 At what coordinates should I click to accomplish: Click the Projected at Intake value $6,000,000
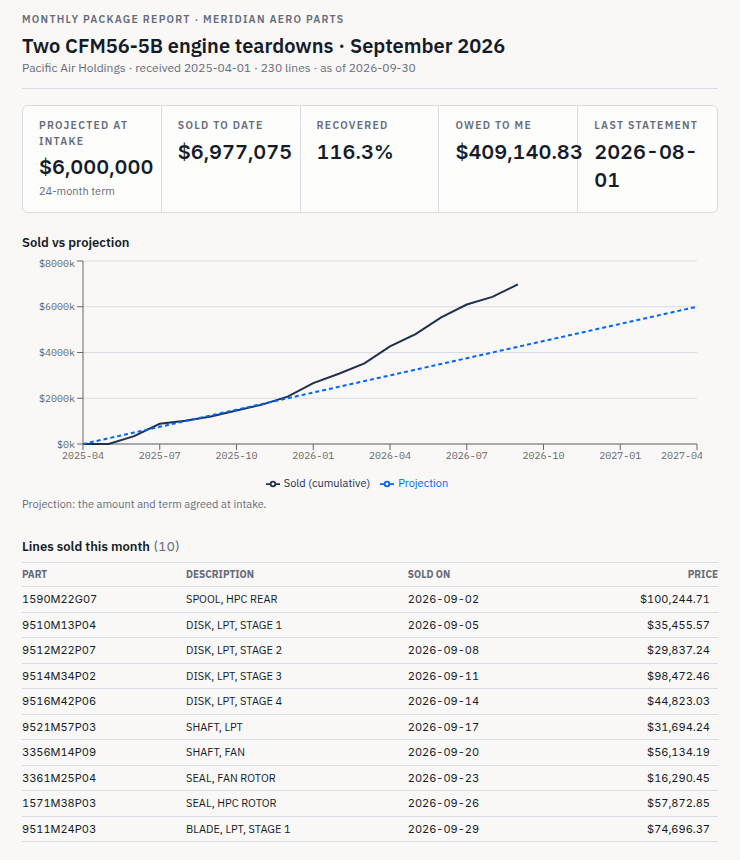(x=96, y=167)
